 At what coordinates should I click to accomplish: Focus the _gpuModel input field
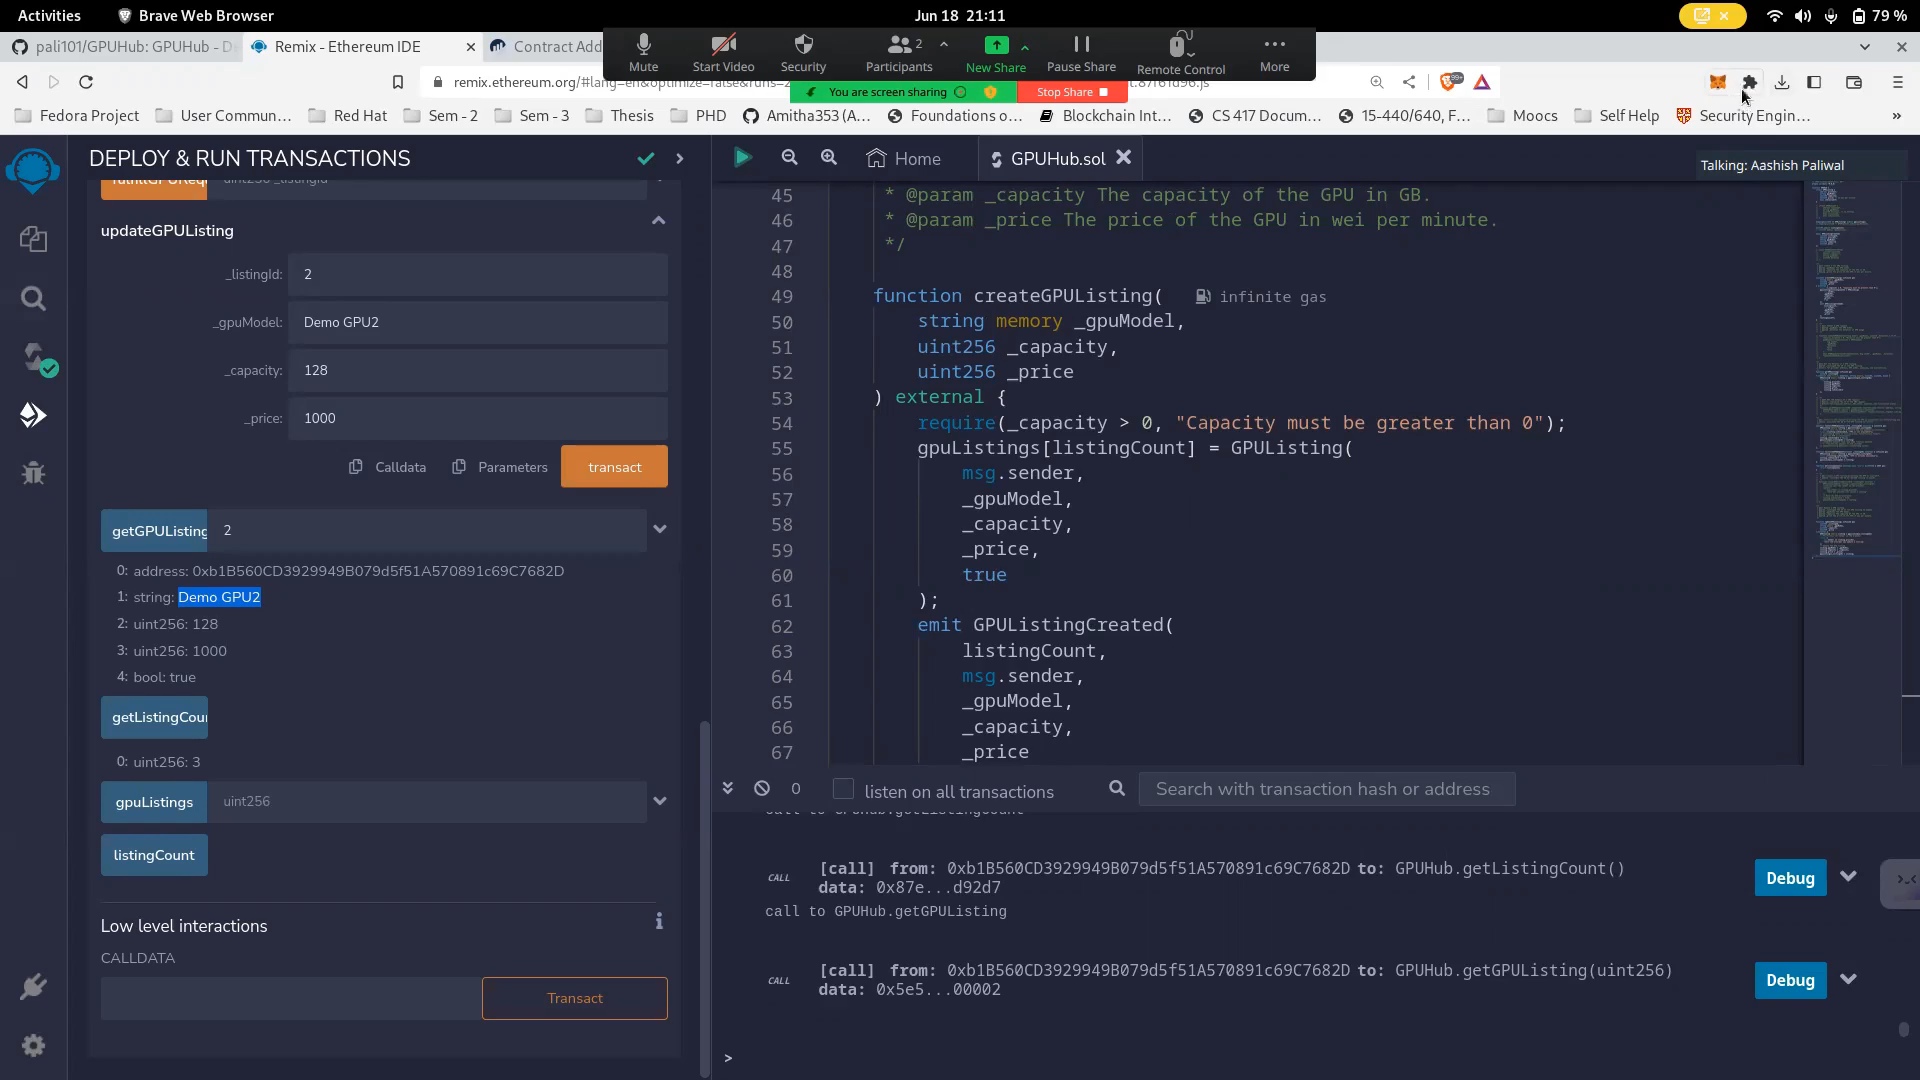(x=478, y=322)
